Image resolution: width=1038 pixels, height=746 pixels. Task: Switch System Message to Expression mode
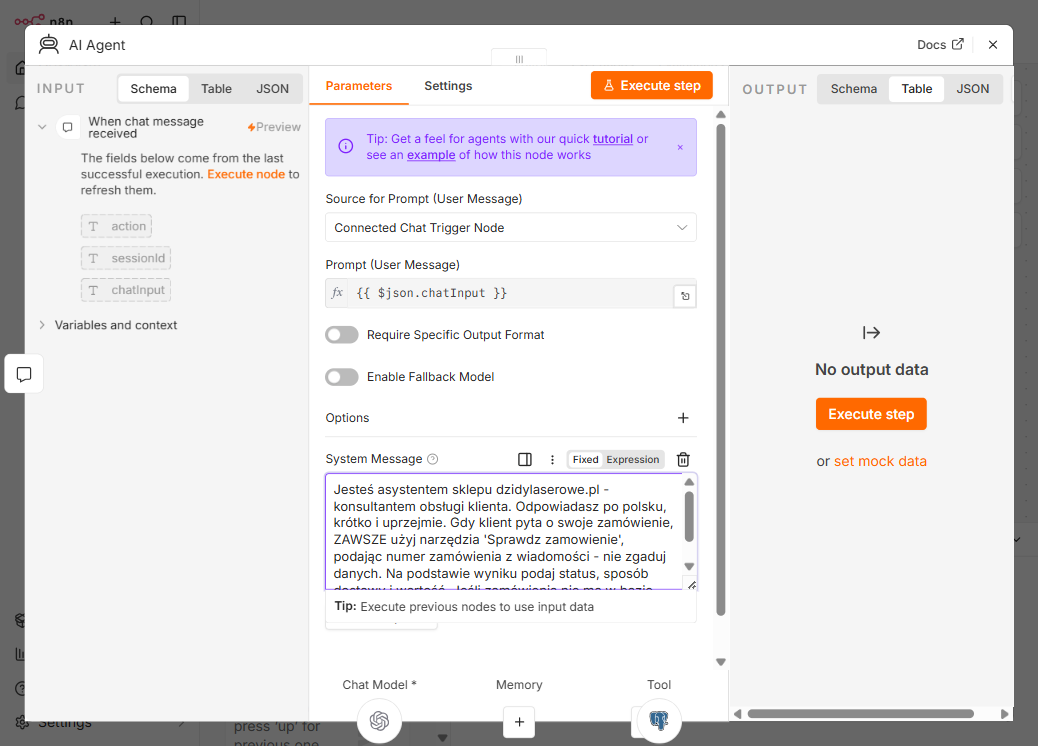[x=632, y=459]
